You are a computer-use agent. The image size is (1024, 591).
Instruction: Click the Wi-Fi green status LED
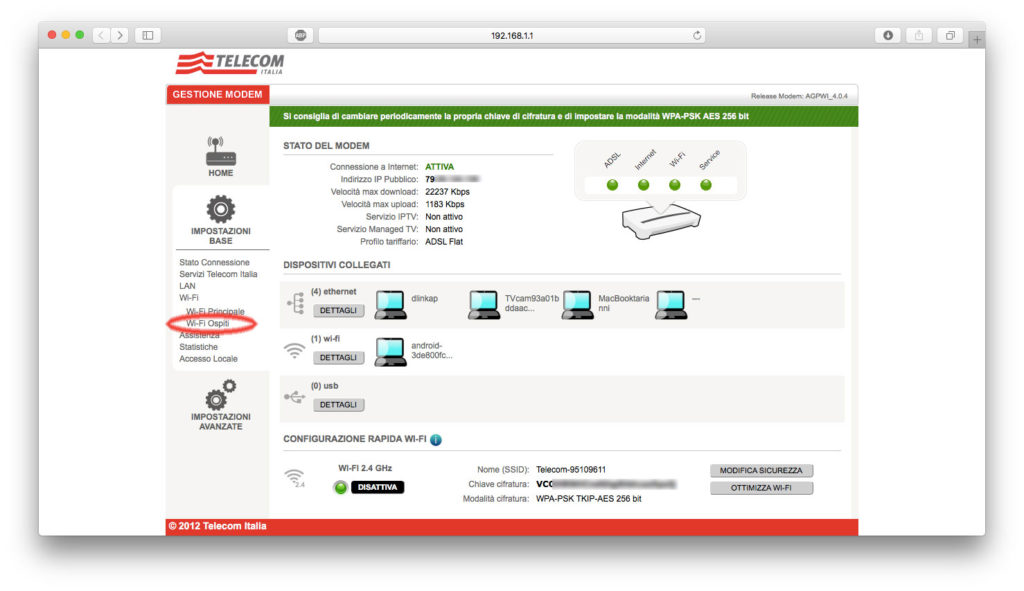(675, 185)
